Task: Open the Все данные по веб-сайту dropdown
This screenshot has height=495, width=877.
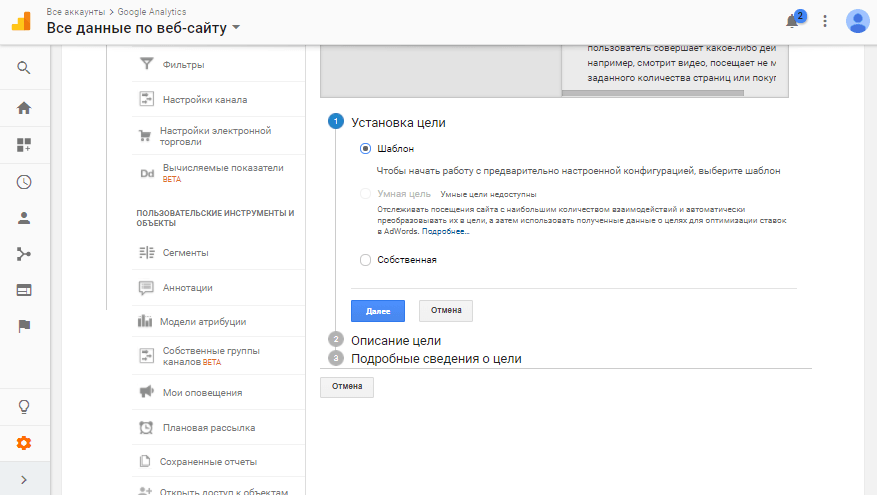Action: 143,28
